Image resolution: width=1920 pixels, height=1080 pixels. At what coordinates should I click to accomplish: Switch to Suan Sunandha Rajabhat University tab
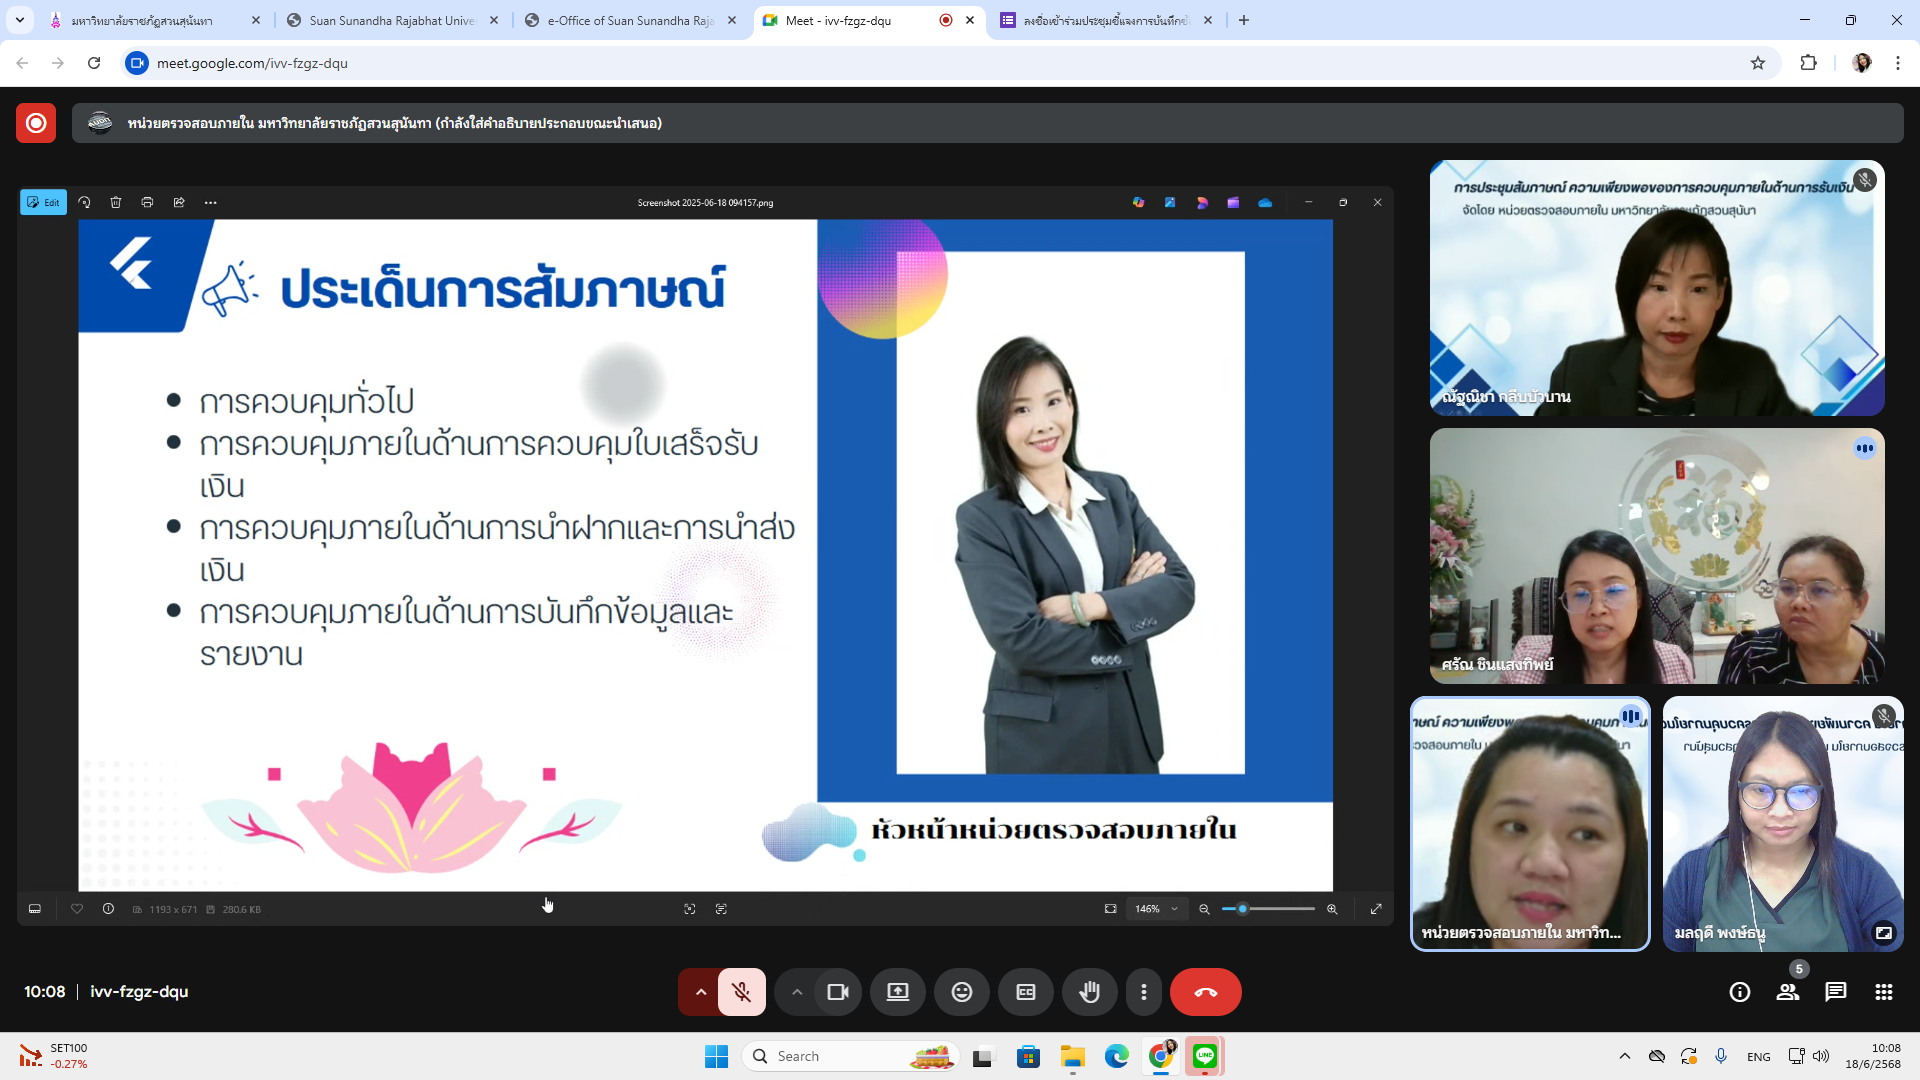[390, 20]
